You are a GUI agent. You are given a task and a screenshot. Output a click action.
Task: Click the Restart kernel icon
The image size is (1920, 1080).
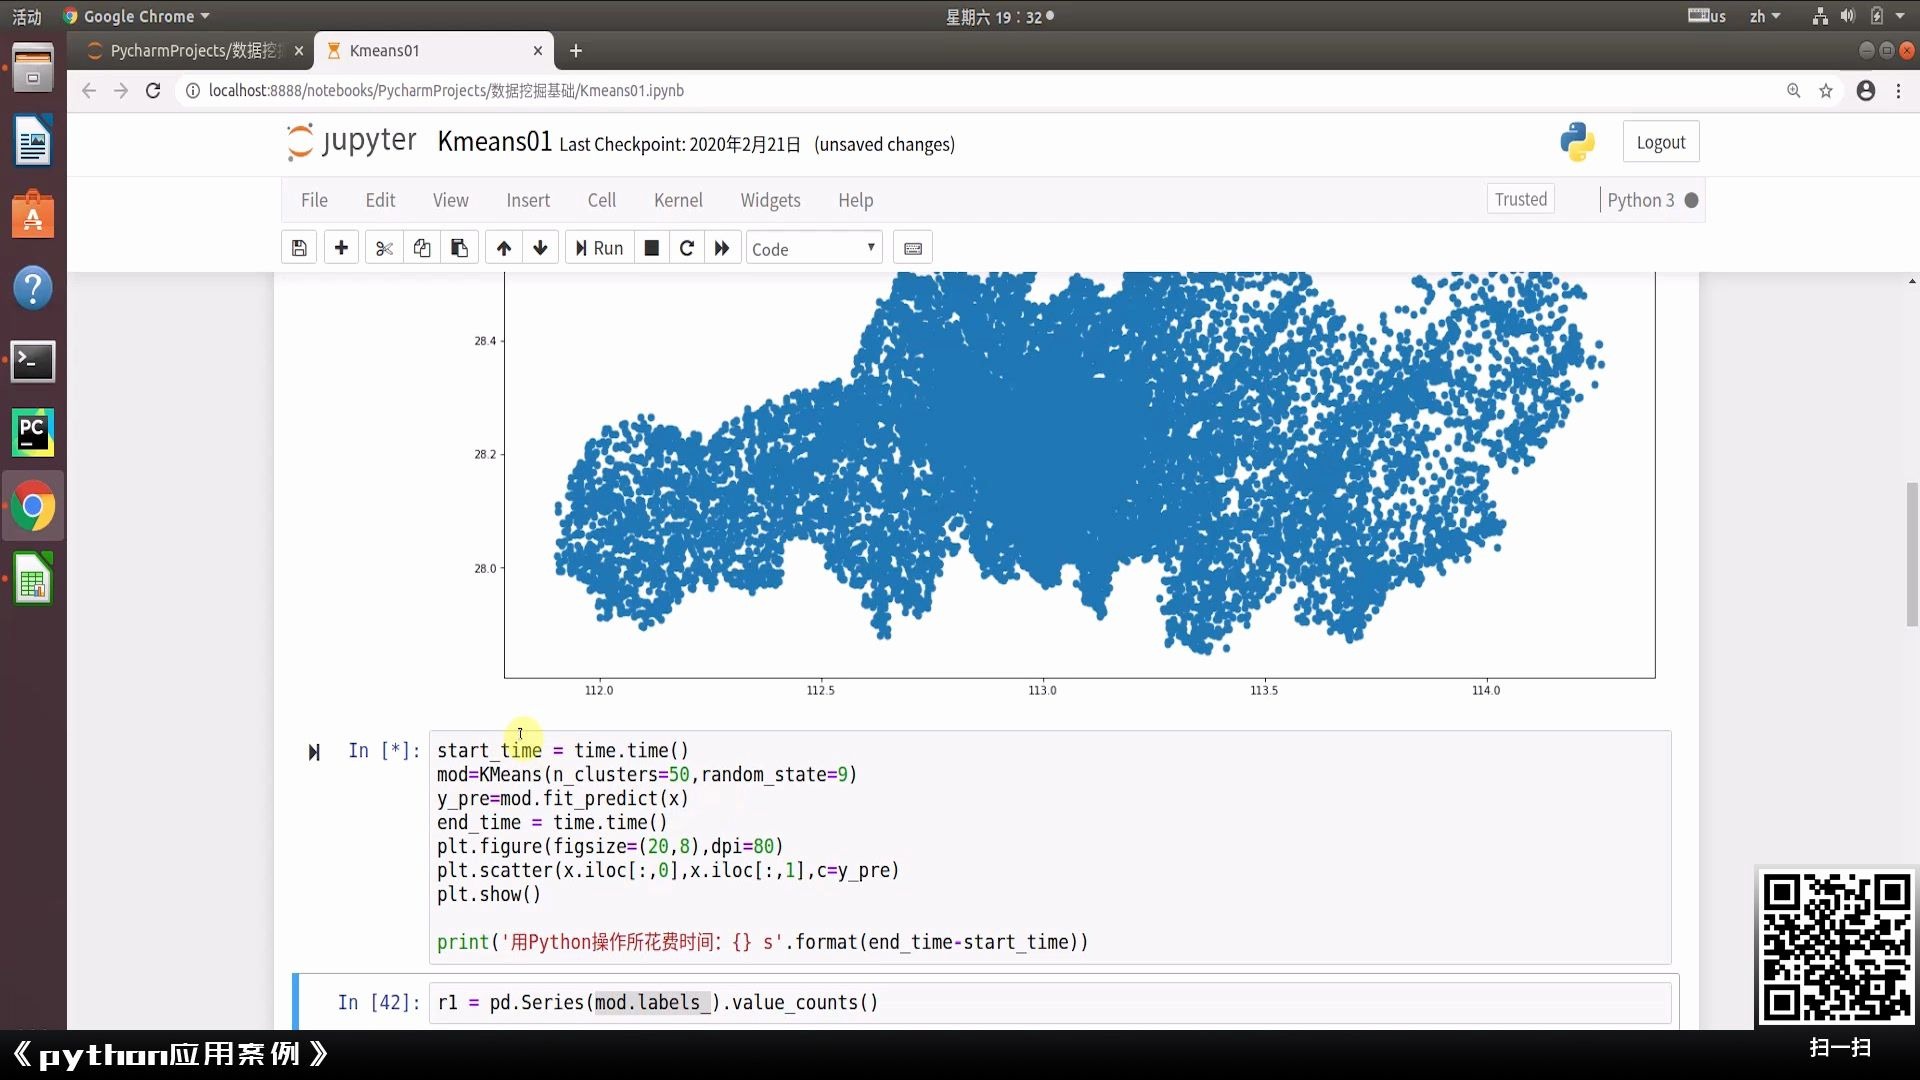pyautogui.click(x=687, y=248)
